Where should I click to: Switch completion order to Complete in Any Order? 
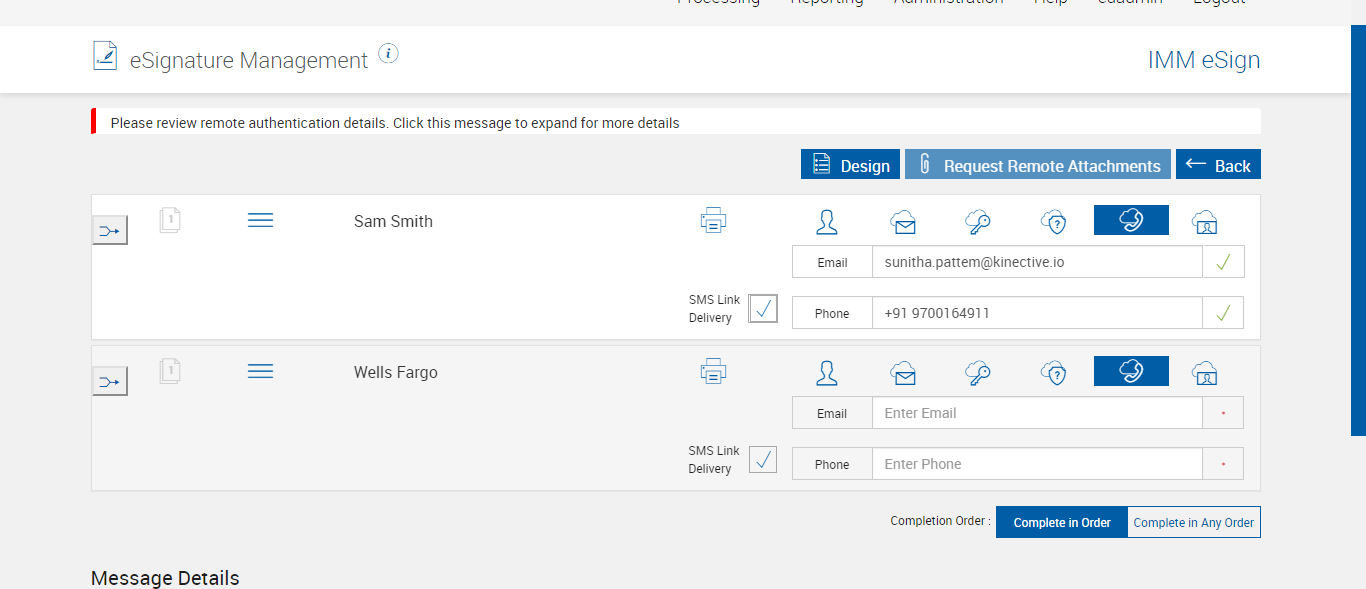(1194, 522)
